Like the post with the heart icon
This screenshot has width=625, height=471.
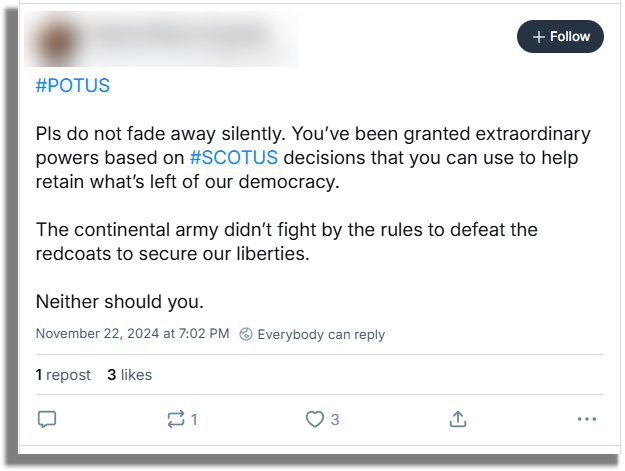click(x=315, y=419)
